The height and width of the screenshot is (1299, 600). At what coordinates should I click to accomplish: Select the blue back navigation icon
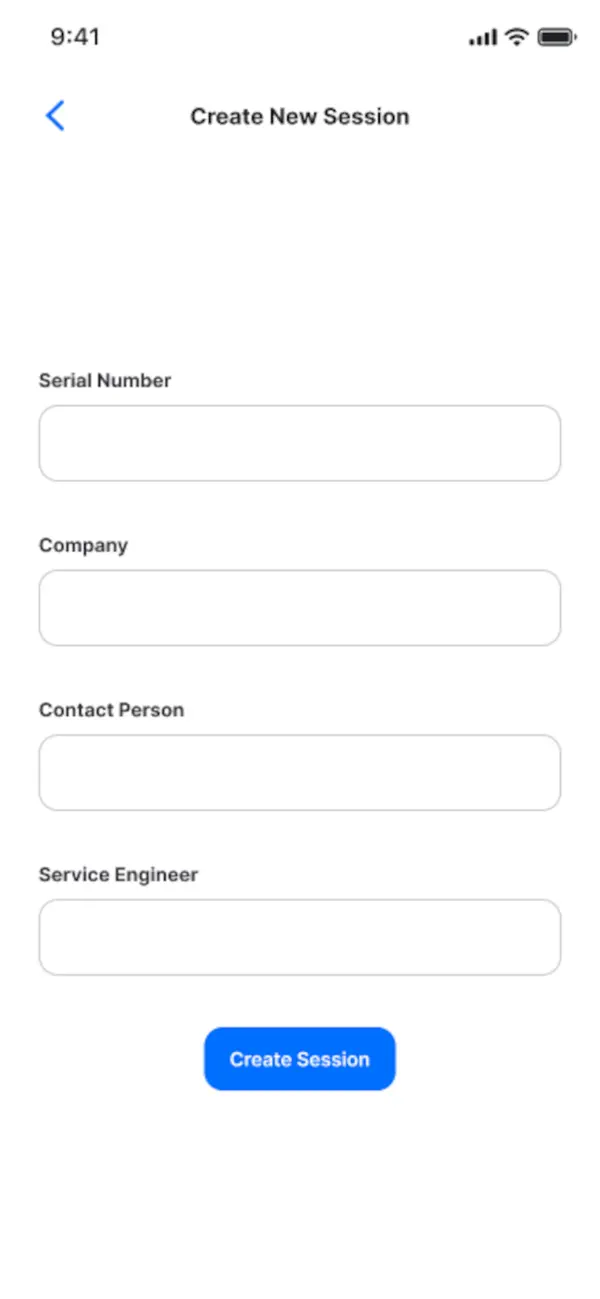click(x=56, y=115)
